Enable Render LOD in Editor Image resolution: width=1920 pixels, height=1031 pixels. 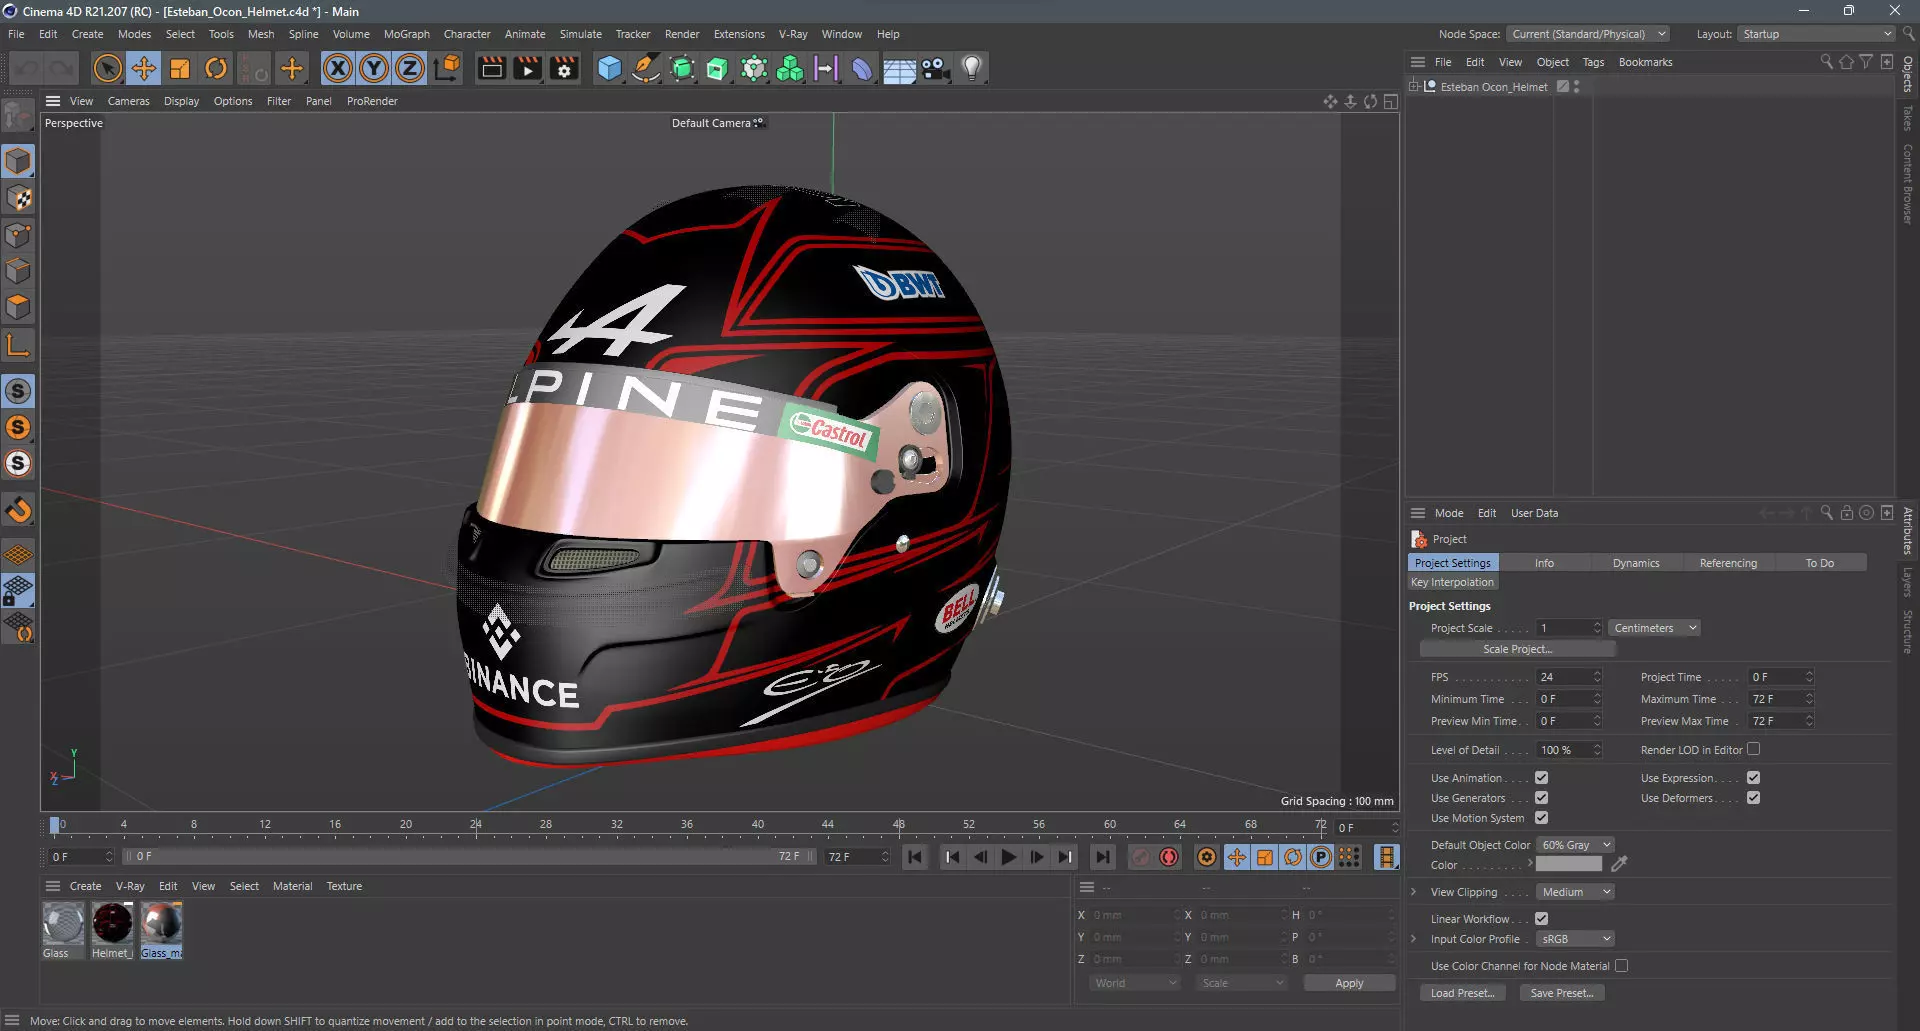coord(1753,749)
